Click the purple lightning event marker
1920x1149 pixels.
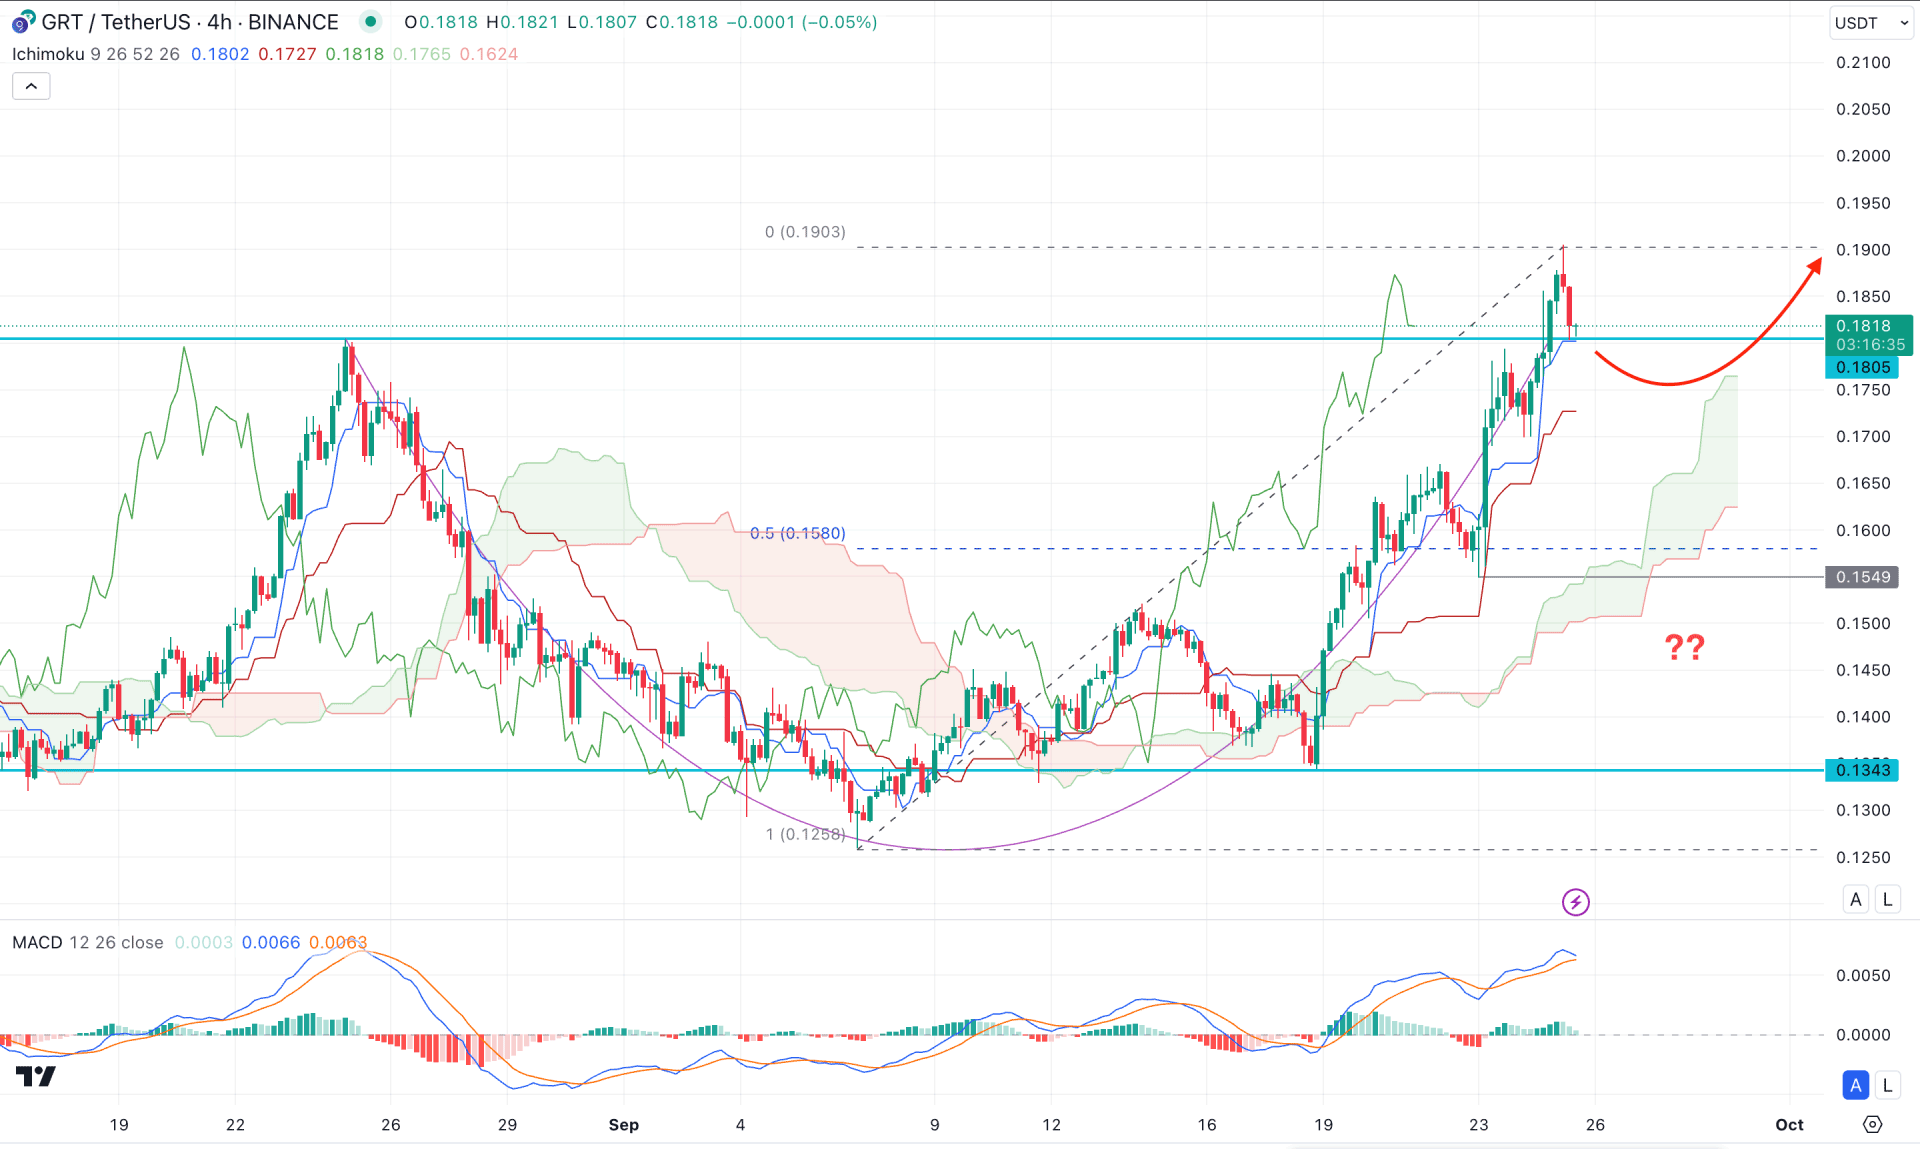pyautogui.click(x=1576, y=902)
